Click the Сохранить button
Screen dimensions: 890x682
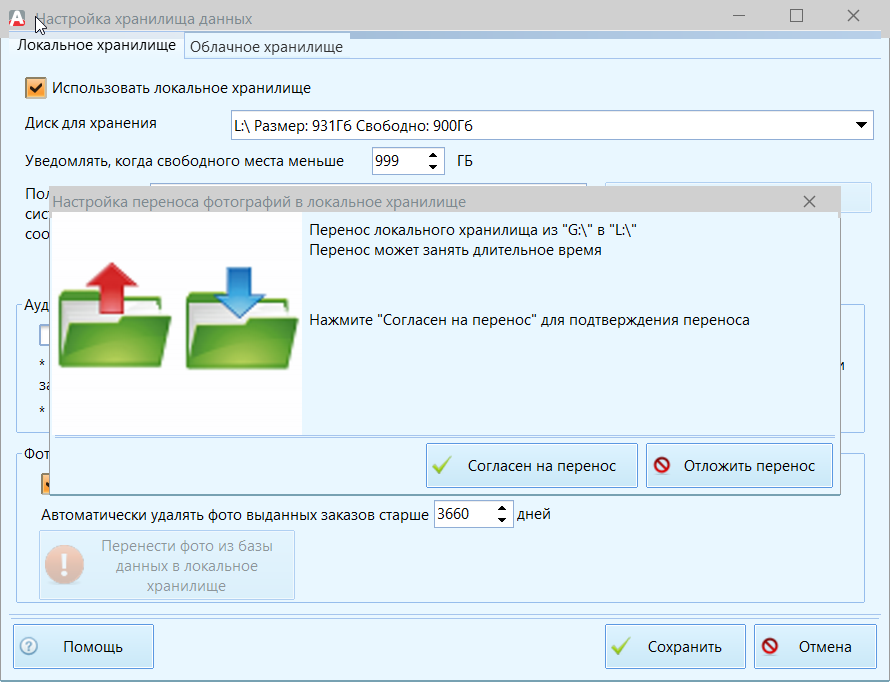[675, 646]
